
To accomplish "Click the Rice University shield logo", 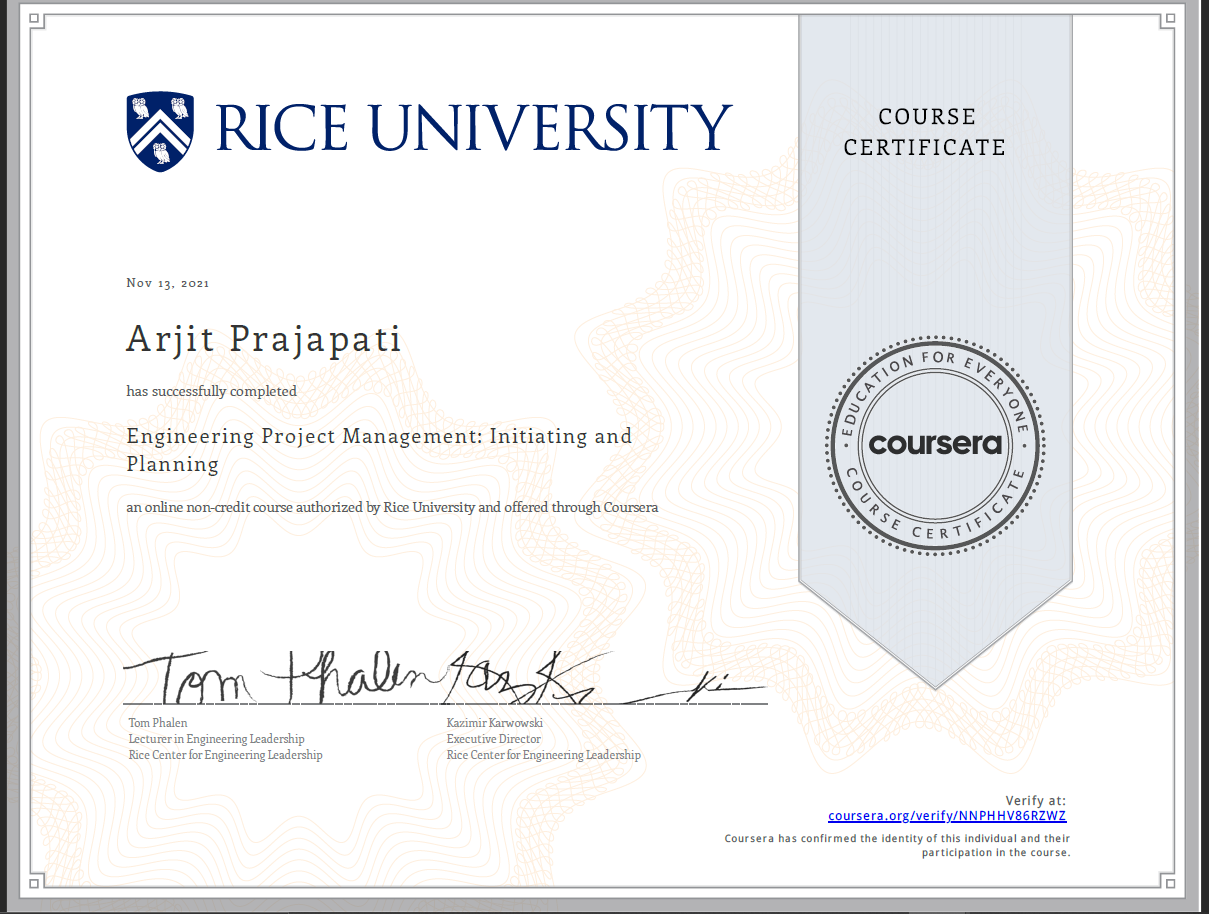I will 162,131.
